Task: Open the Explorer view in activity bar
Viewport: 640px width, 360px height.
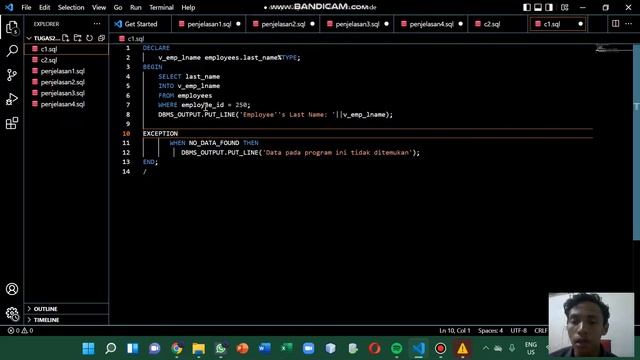Action: tap(12, 28)
